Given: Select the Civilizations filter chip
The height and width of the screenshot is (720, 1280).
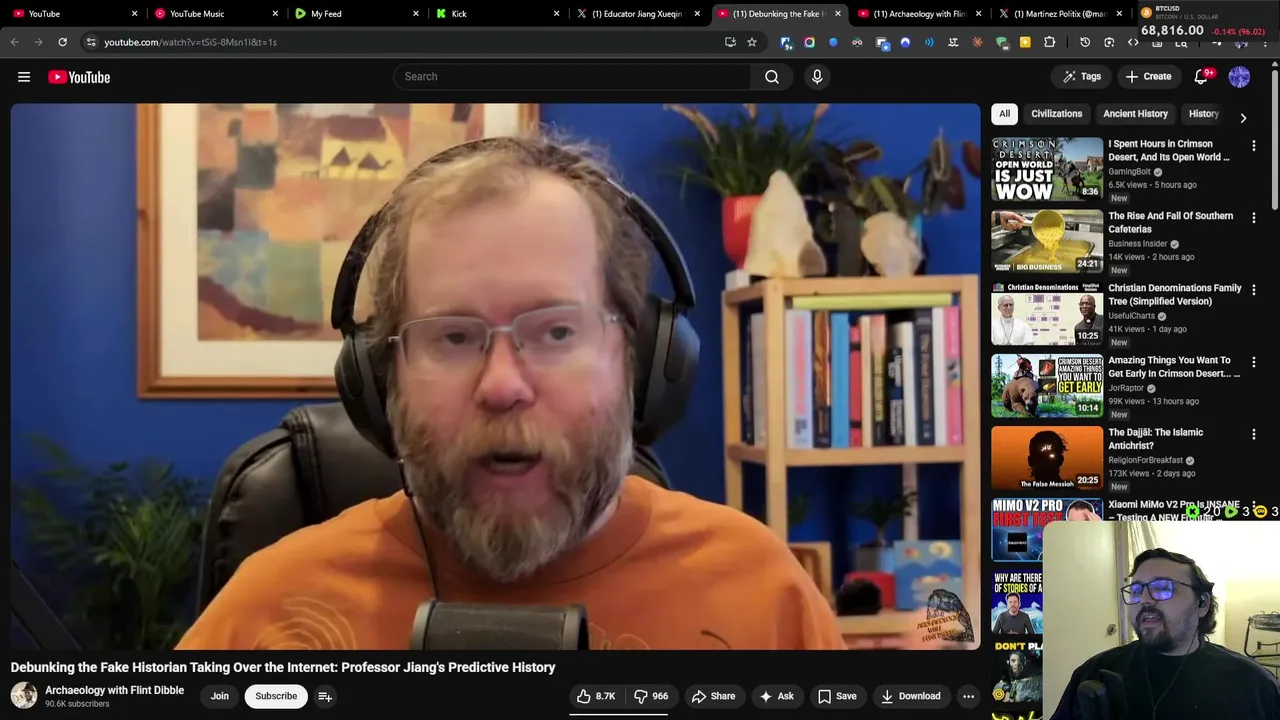Looking at the screenshot, I should coord(1056,114).
